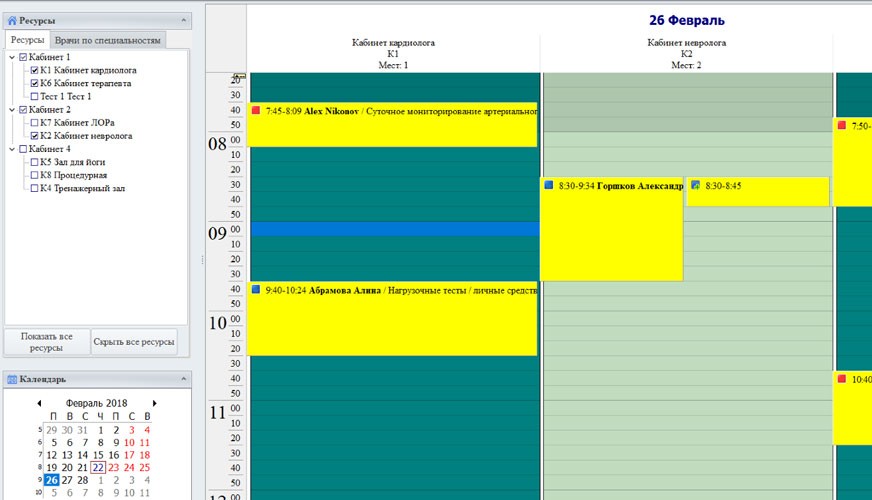Go to next month in calendar

point(155,402)
